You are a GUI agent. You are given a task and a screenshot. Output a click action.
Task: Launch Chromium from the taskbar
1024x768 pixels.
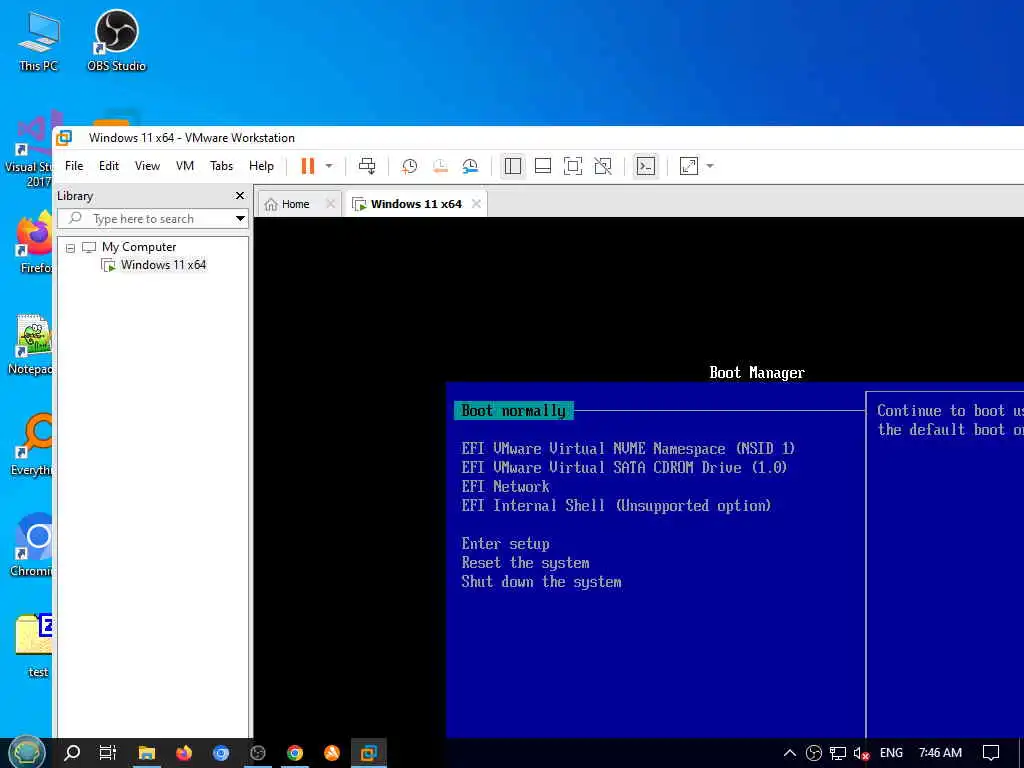click(221, 753)
